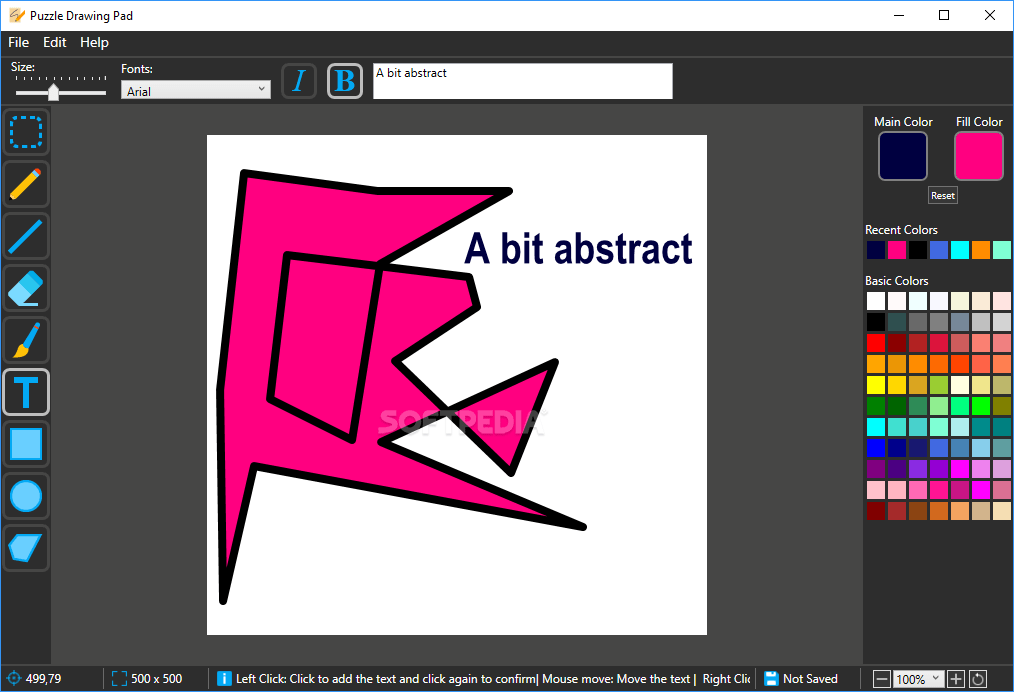Viewport: 1014px width, 692px height.
Task: Pick black from Basic Colors
Action: (x=876, y=321)
